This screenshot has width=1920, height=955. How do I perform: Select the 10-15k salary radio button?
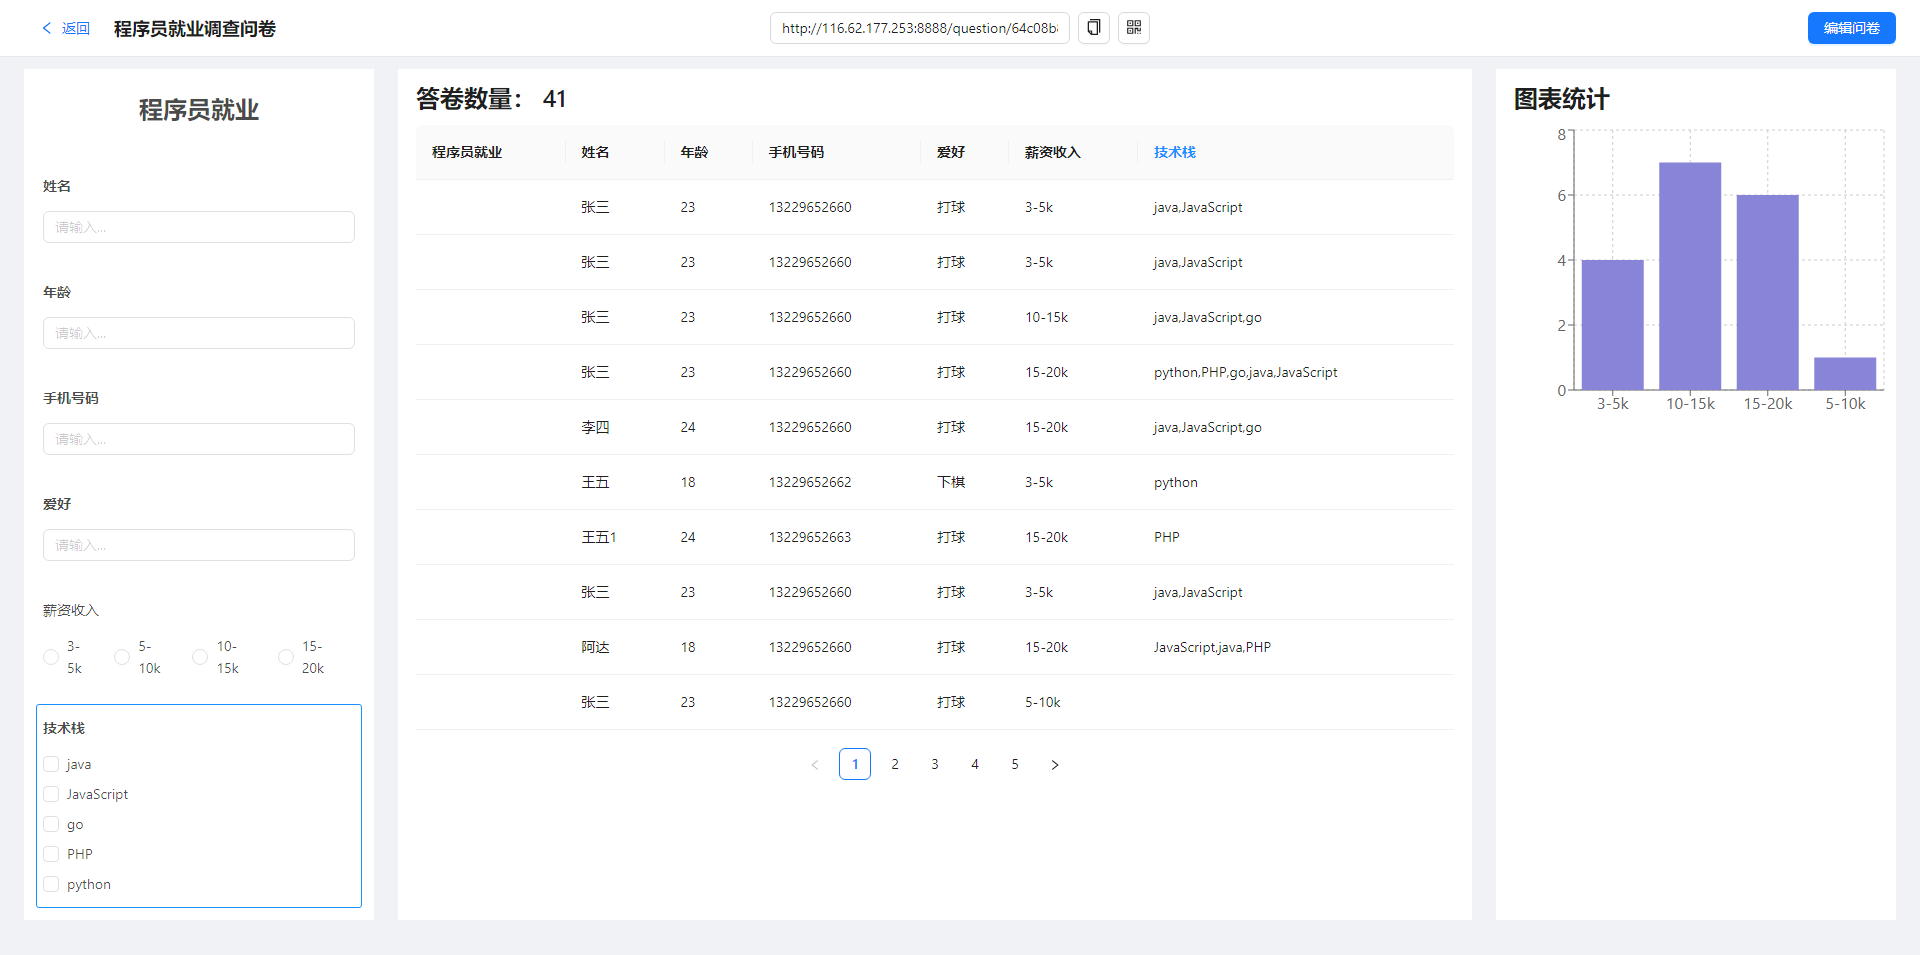(x=200, y=657)
